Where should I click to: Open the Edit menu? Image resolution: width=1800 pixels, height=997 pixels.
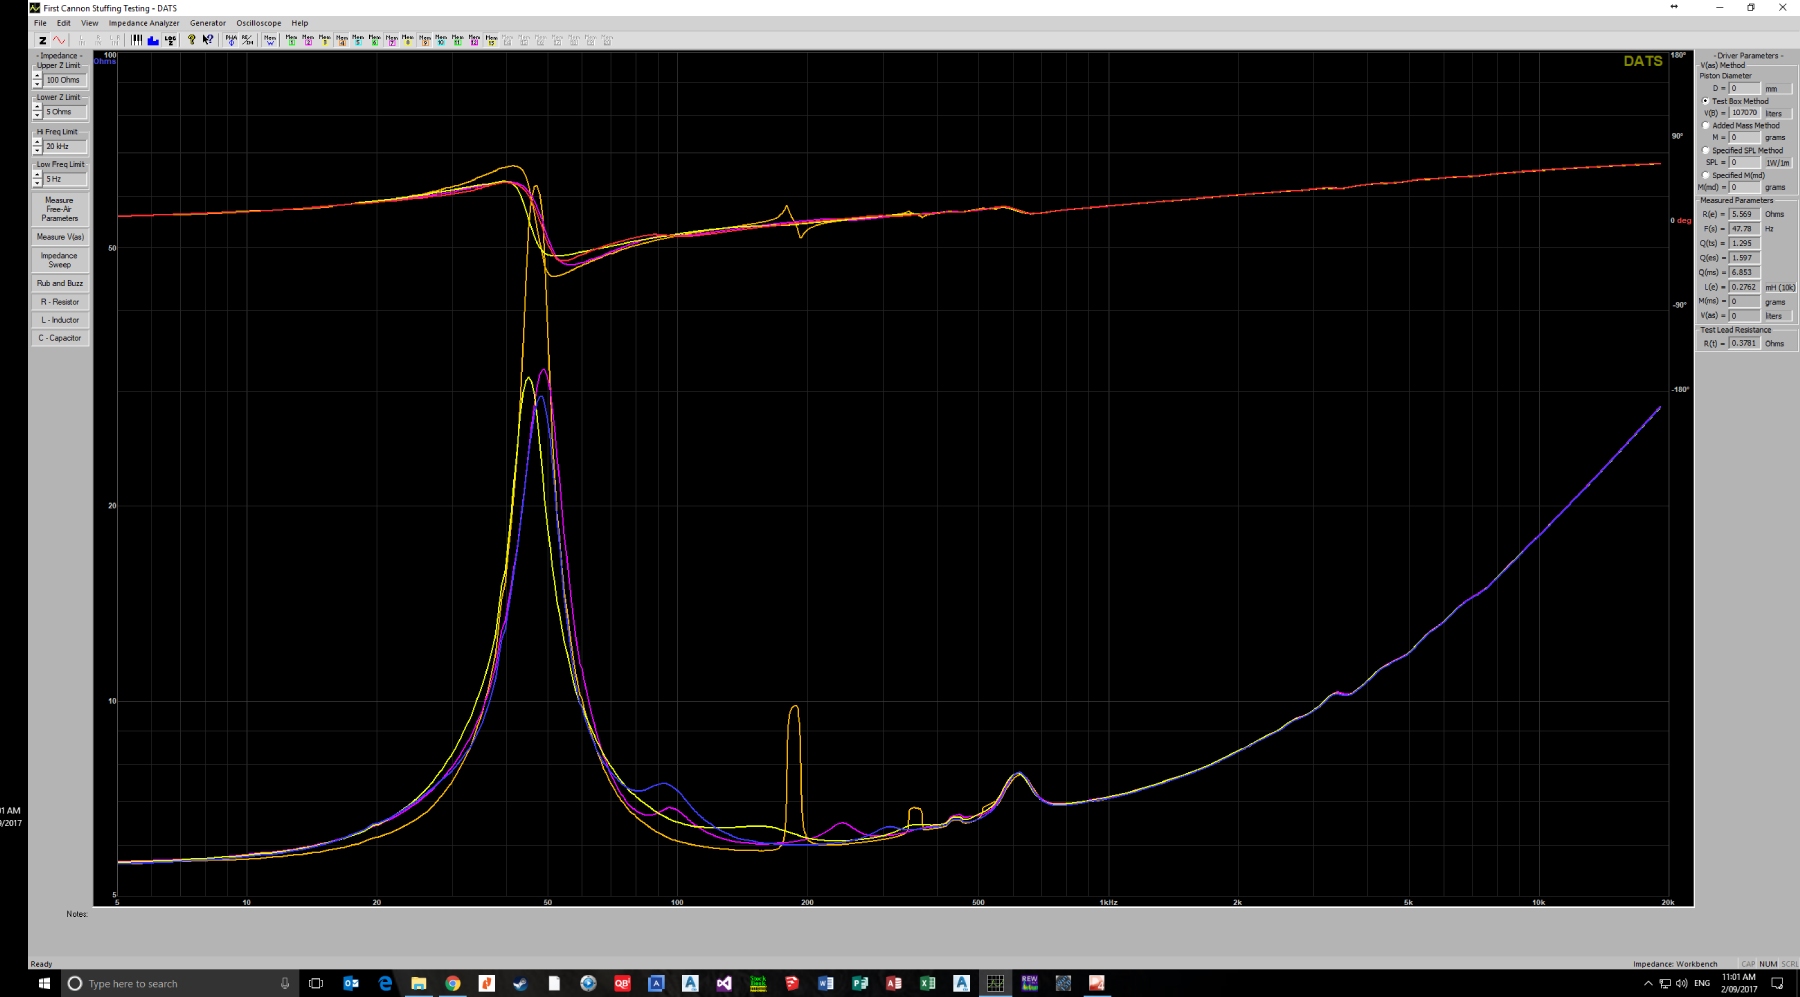[x=63, y=23]
